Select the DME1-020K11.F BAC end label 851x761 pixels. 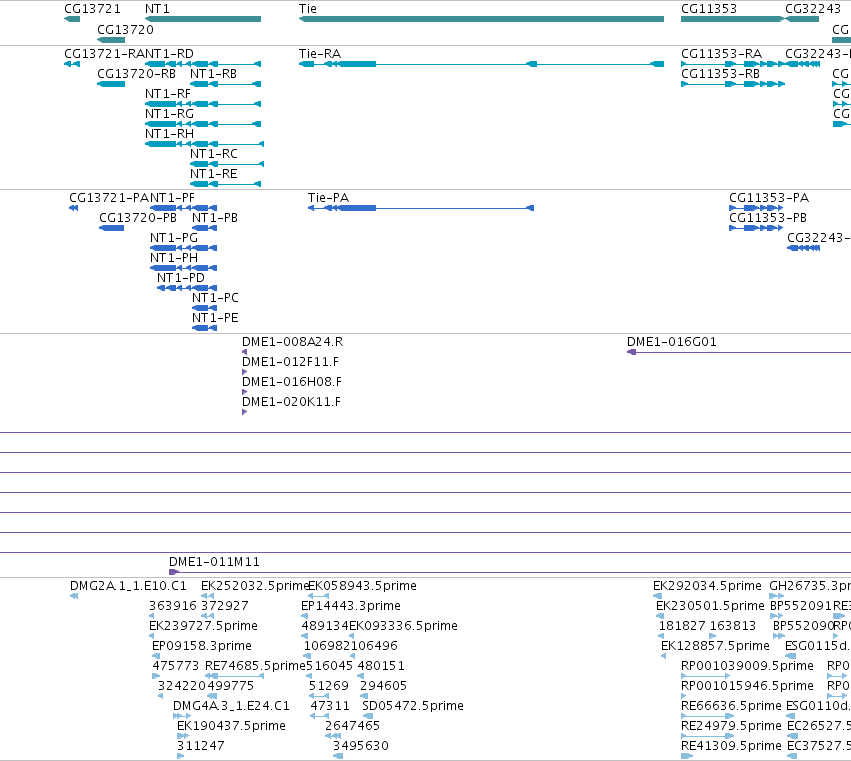(291, 402)
